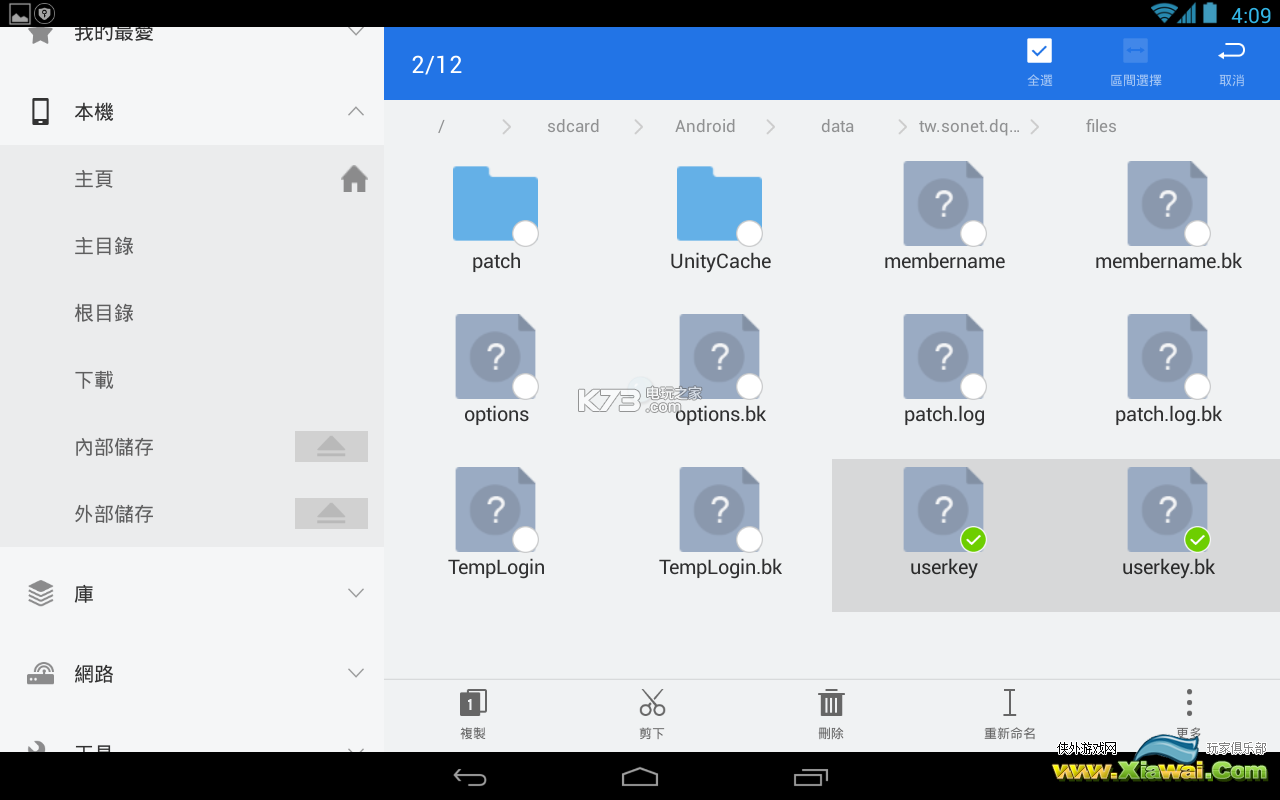Expand the 庫 section chevron
Viewport: 1280px width, 800px height.
(356, 593)
